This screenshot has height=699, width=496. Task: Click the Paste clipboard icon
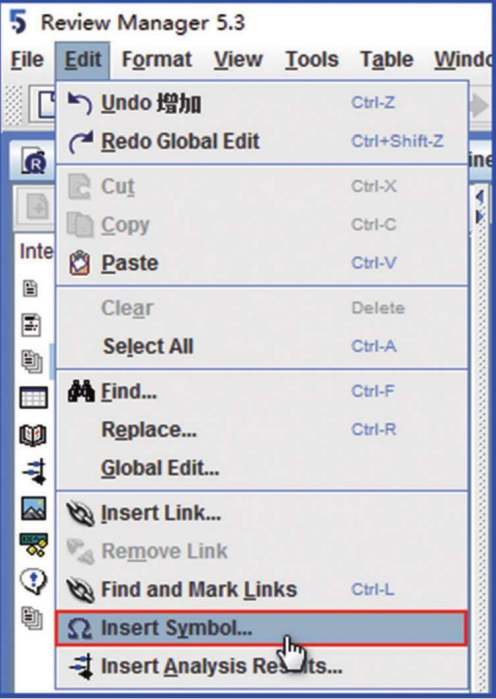tap(79, 263)
